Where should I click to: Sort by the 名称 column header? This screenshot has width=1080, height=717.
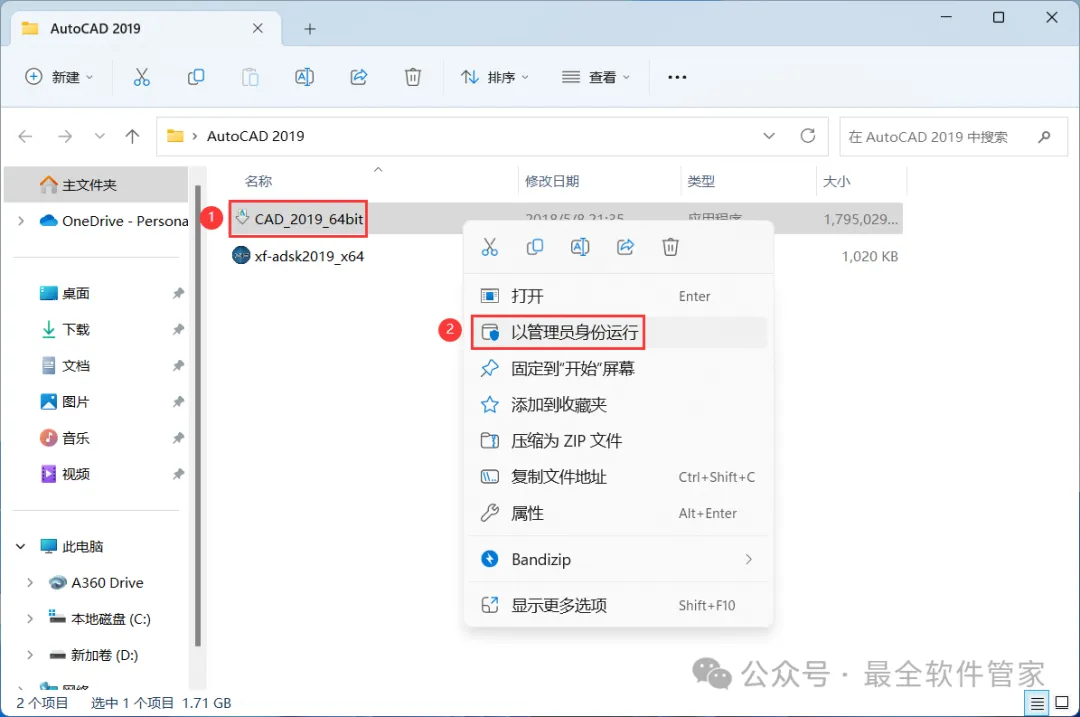(x=259, y=181)
